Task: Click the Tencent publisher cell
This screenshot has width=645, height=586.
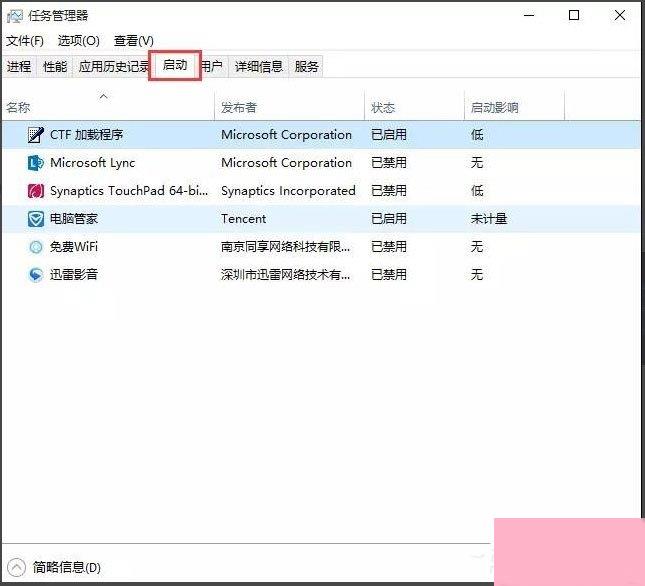Action: (244, 219)
